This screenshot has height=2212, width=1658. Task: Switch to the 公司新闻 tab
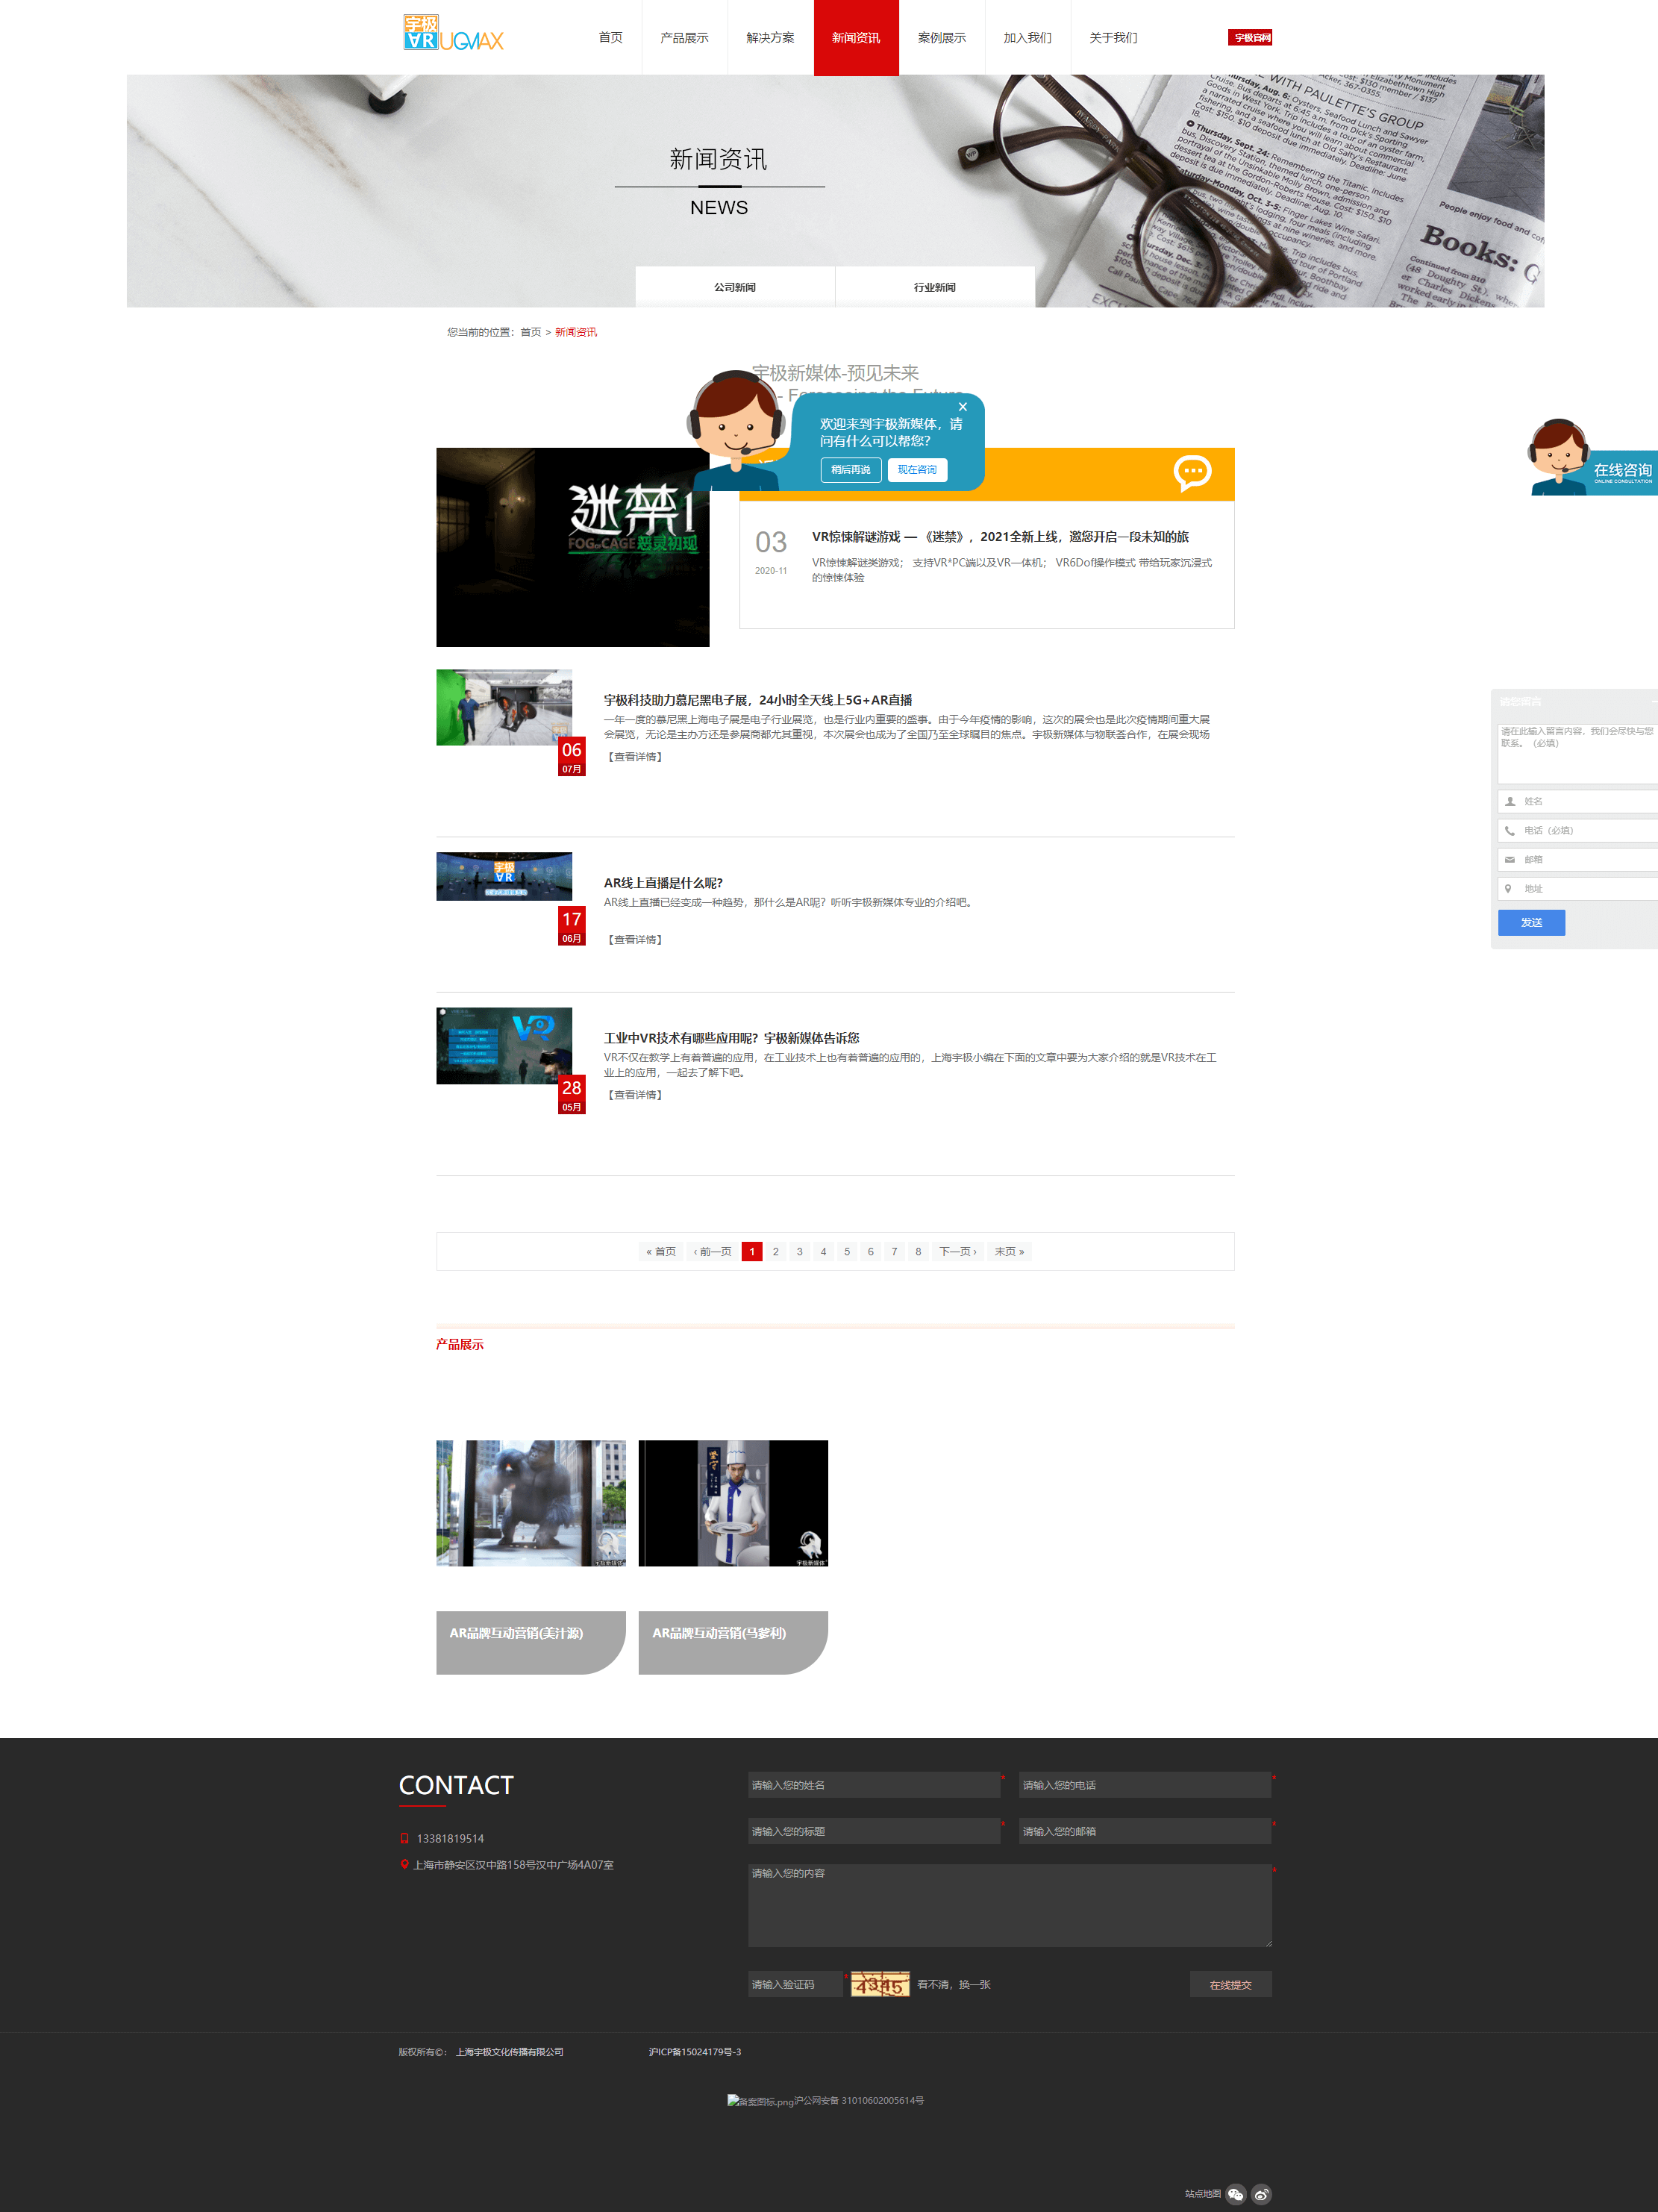(x=735, y=287)
